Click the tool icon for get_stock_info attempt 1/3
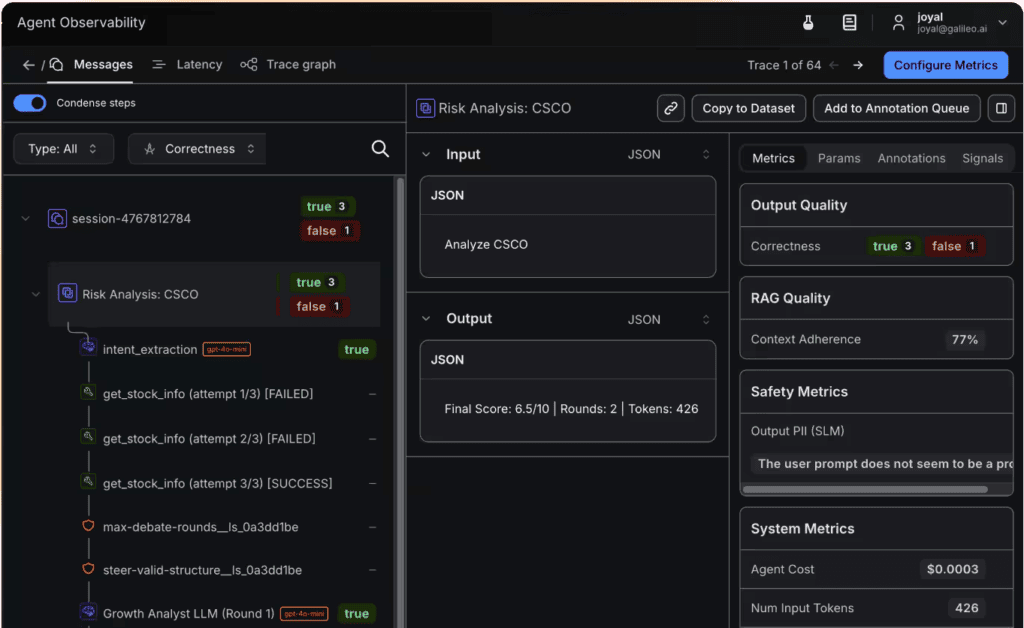The image size is (1024, 628). [88, 392]
